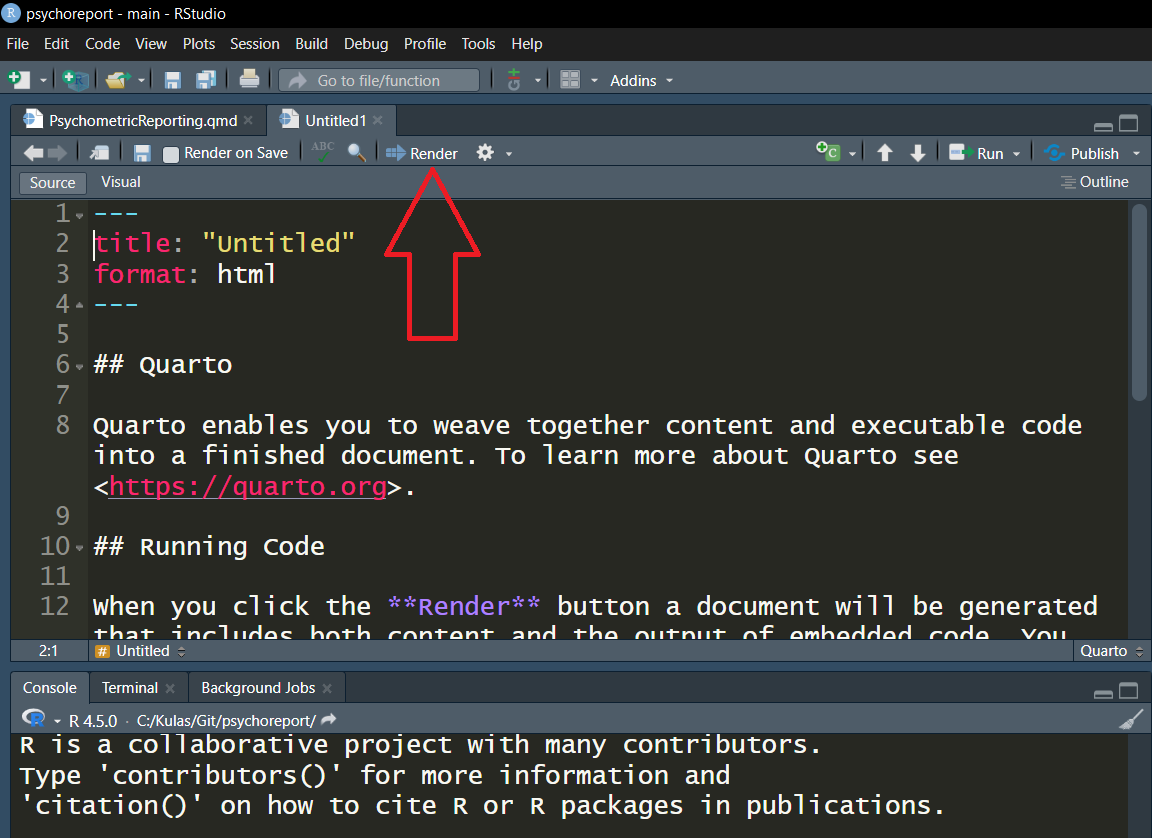Click the Save all documents icon
1152x838 pixels.
pyautogui.click(x=206, y=80)
